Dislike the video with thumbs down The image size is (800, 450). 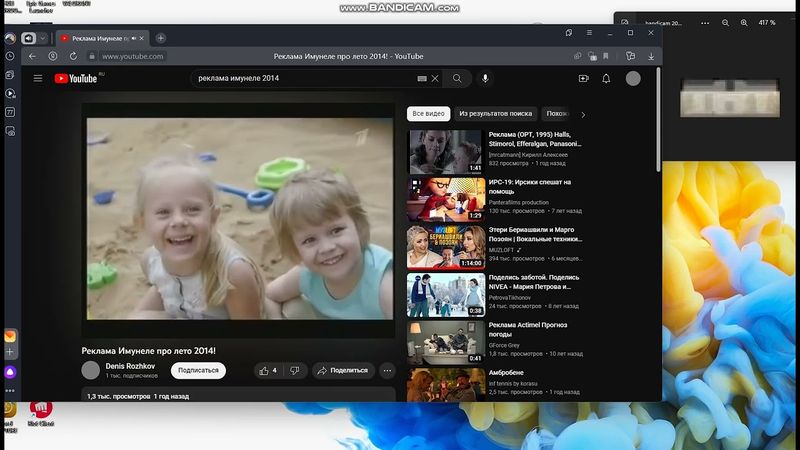(294, 370)
